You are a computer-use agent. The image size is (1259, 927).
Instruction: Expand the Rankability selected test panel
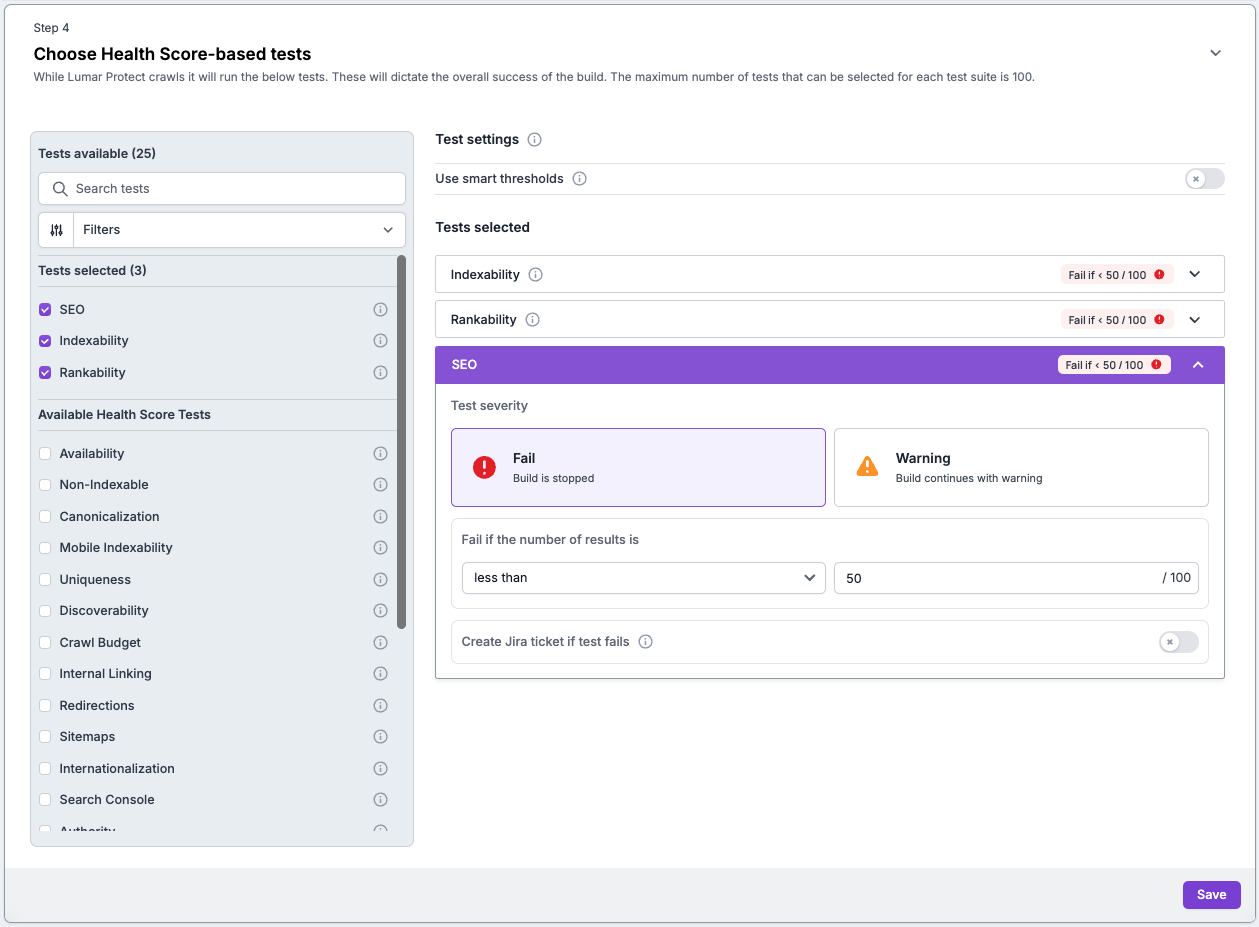click(x=1194, y=320)
